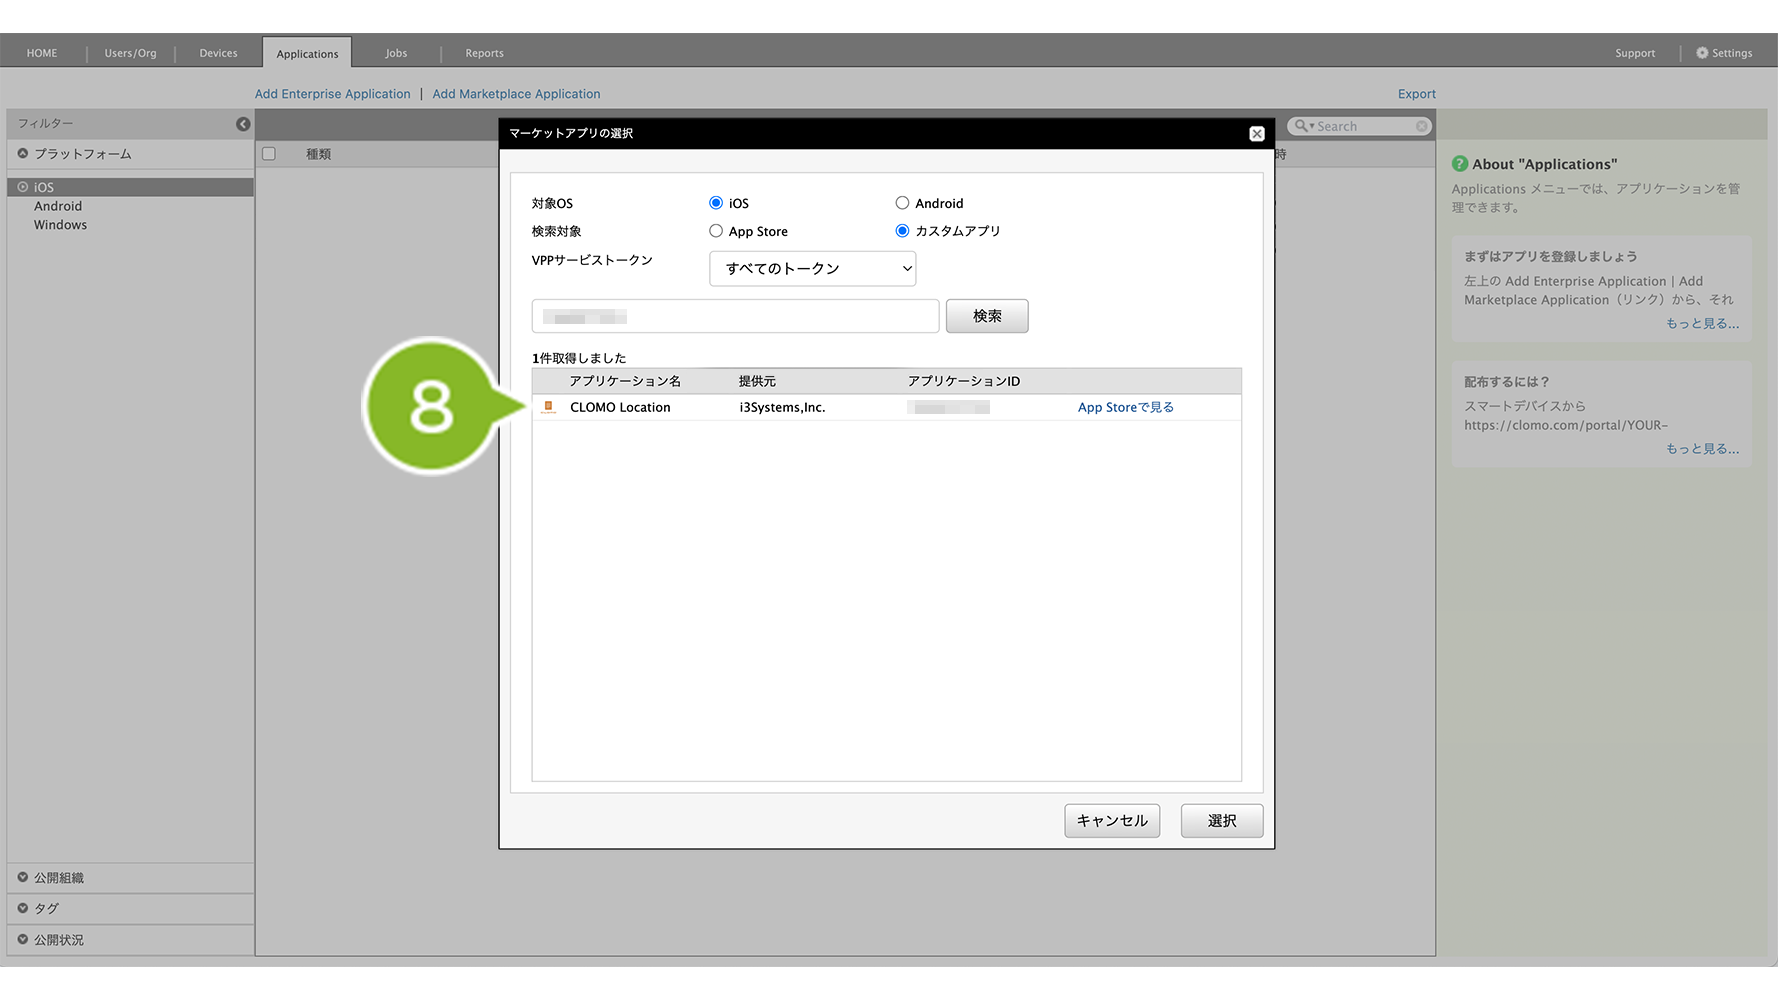Open the App Storeで見る link
The image size is (1778, 1000).
(x=1125, y=407)
